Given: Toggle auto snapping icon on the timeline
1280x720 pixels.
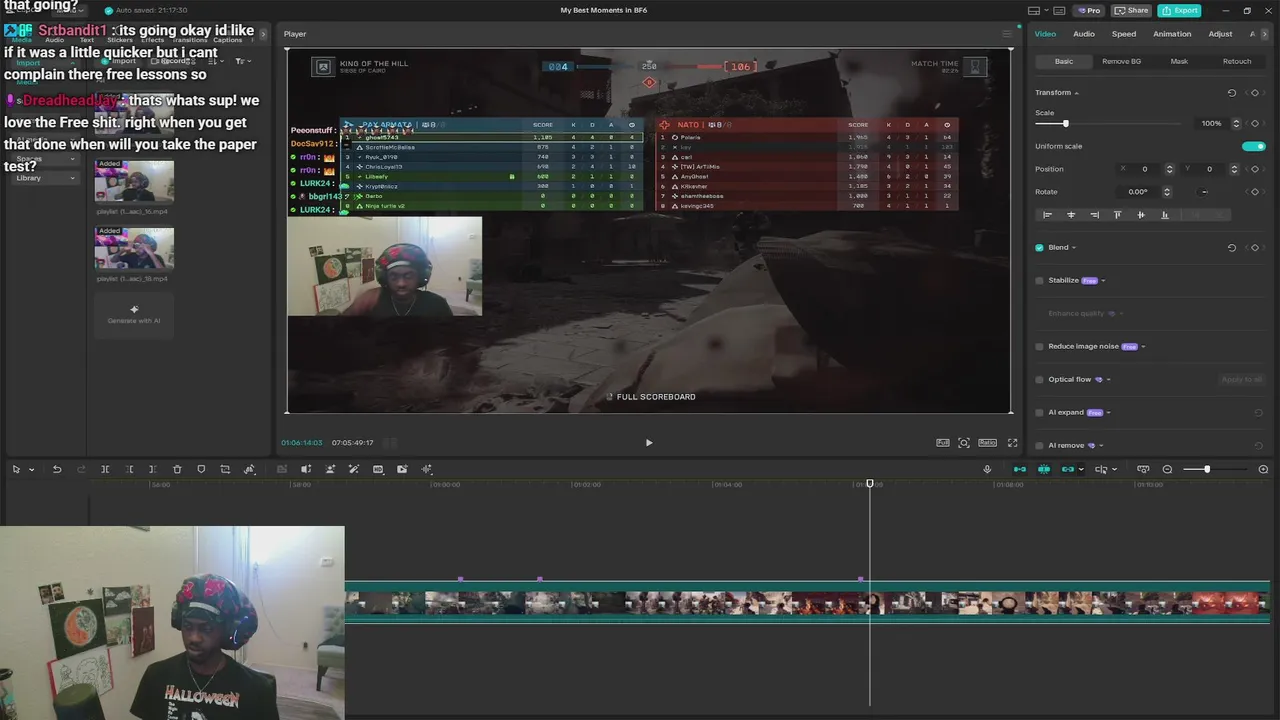Looking at the screenshot, I should pos(1044,469).
